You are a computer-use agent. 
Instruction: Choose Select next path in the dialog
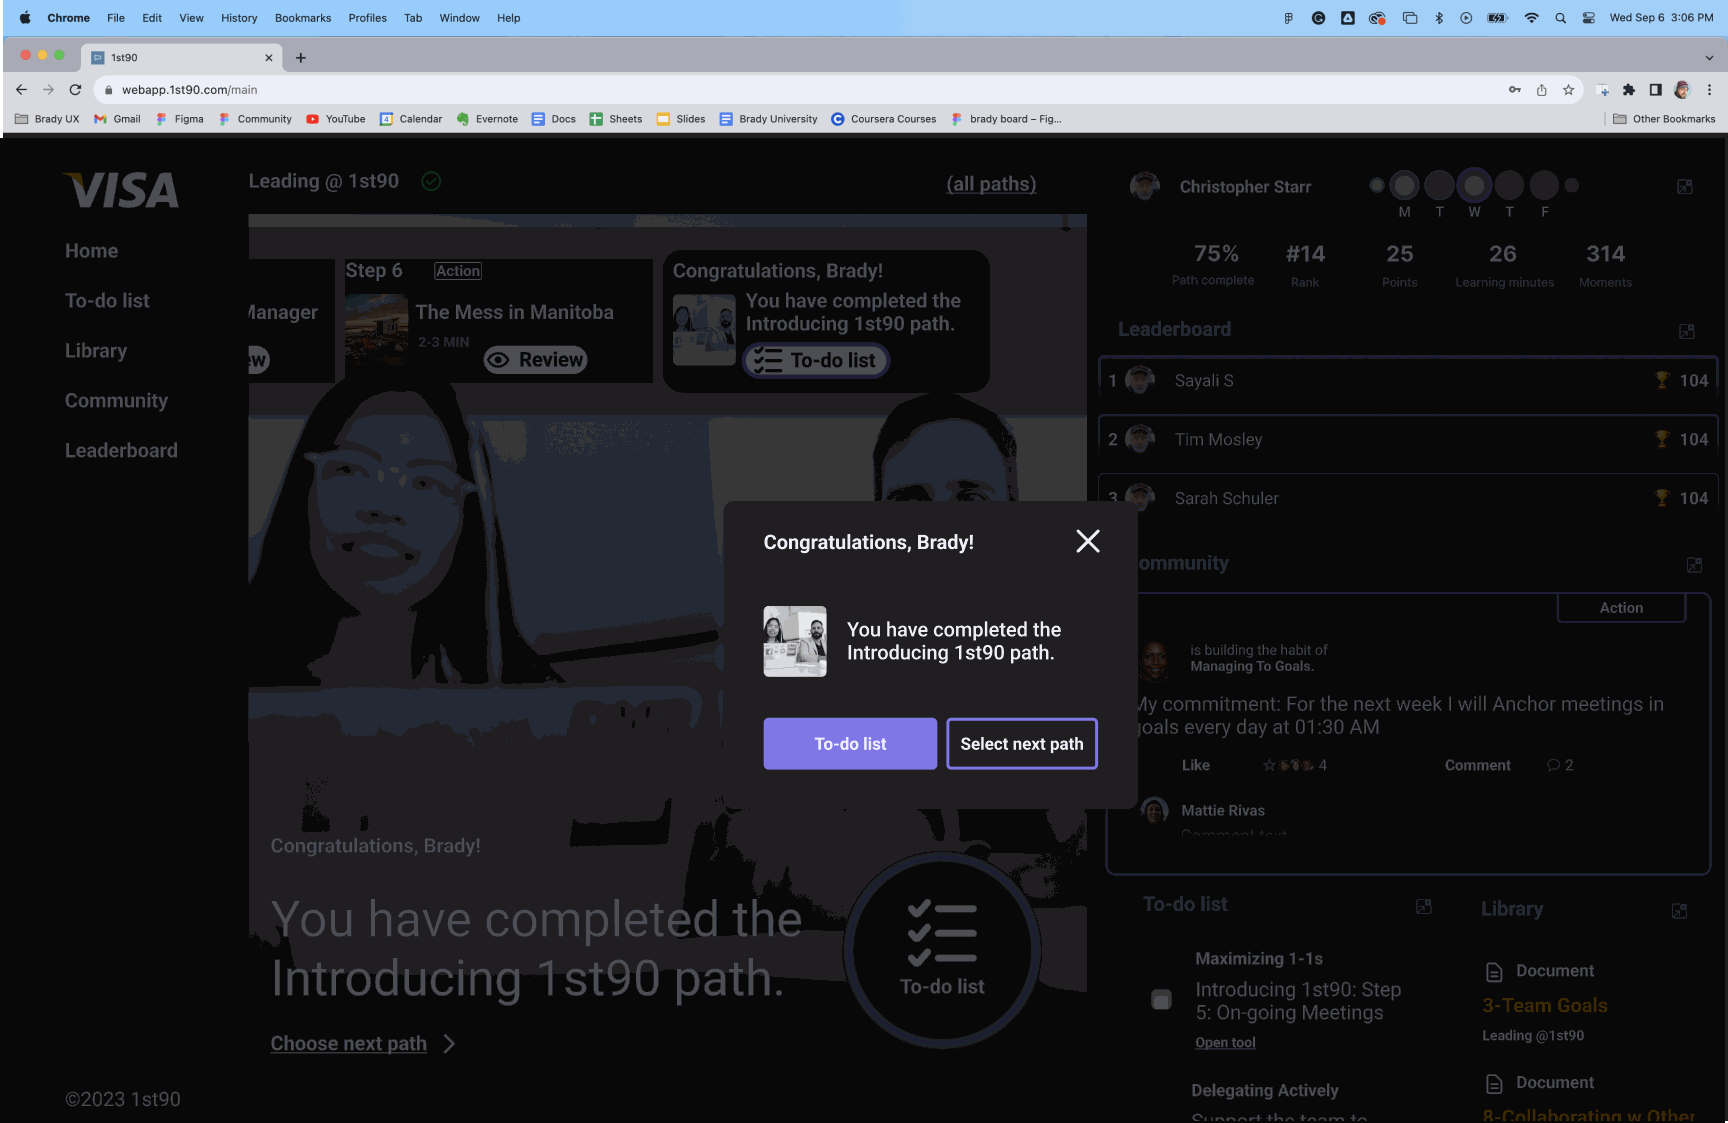[1022, 744]
